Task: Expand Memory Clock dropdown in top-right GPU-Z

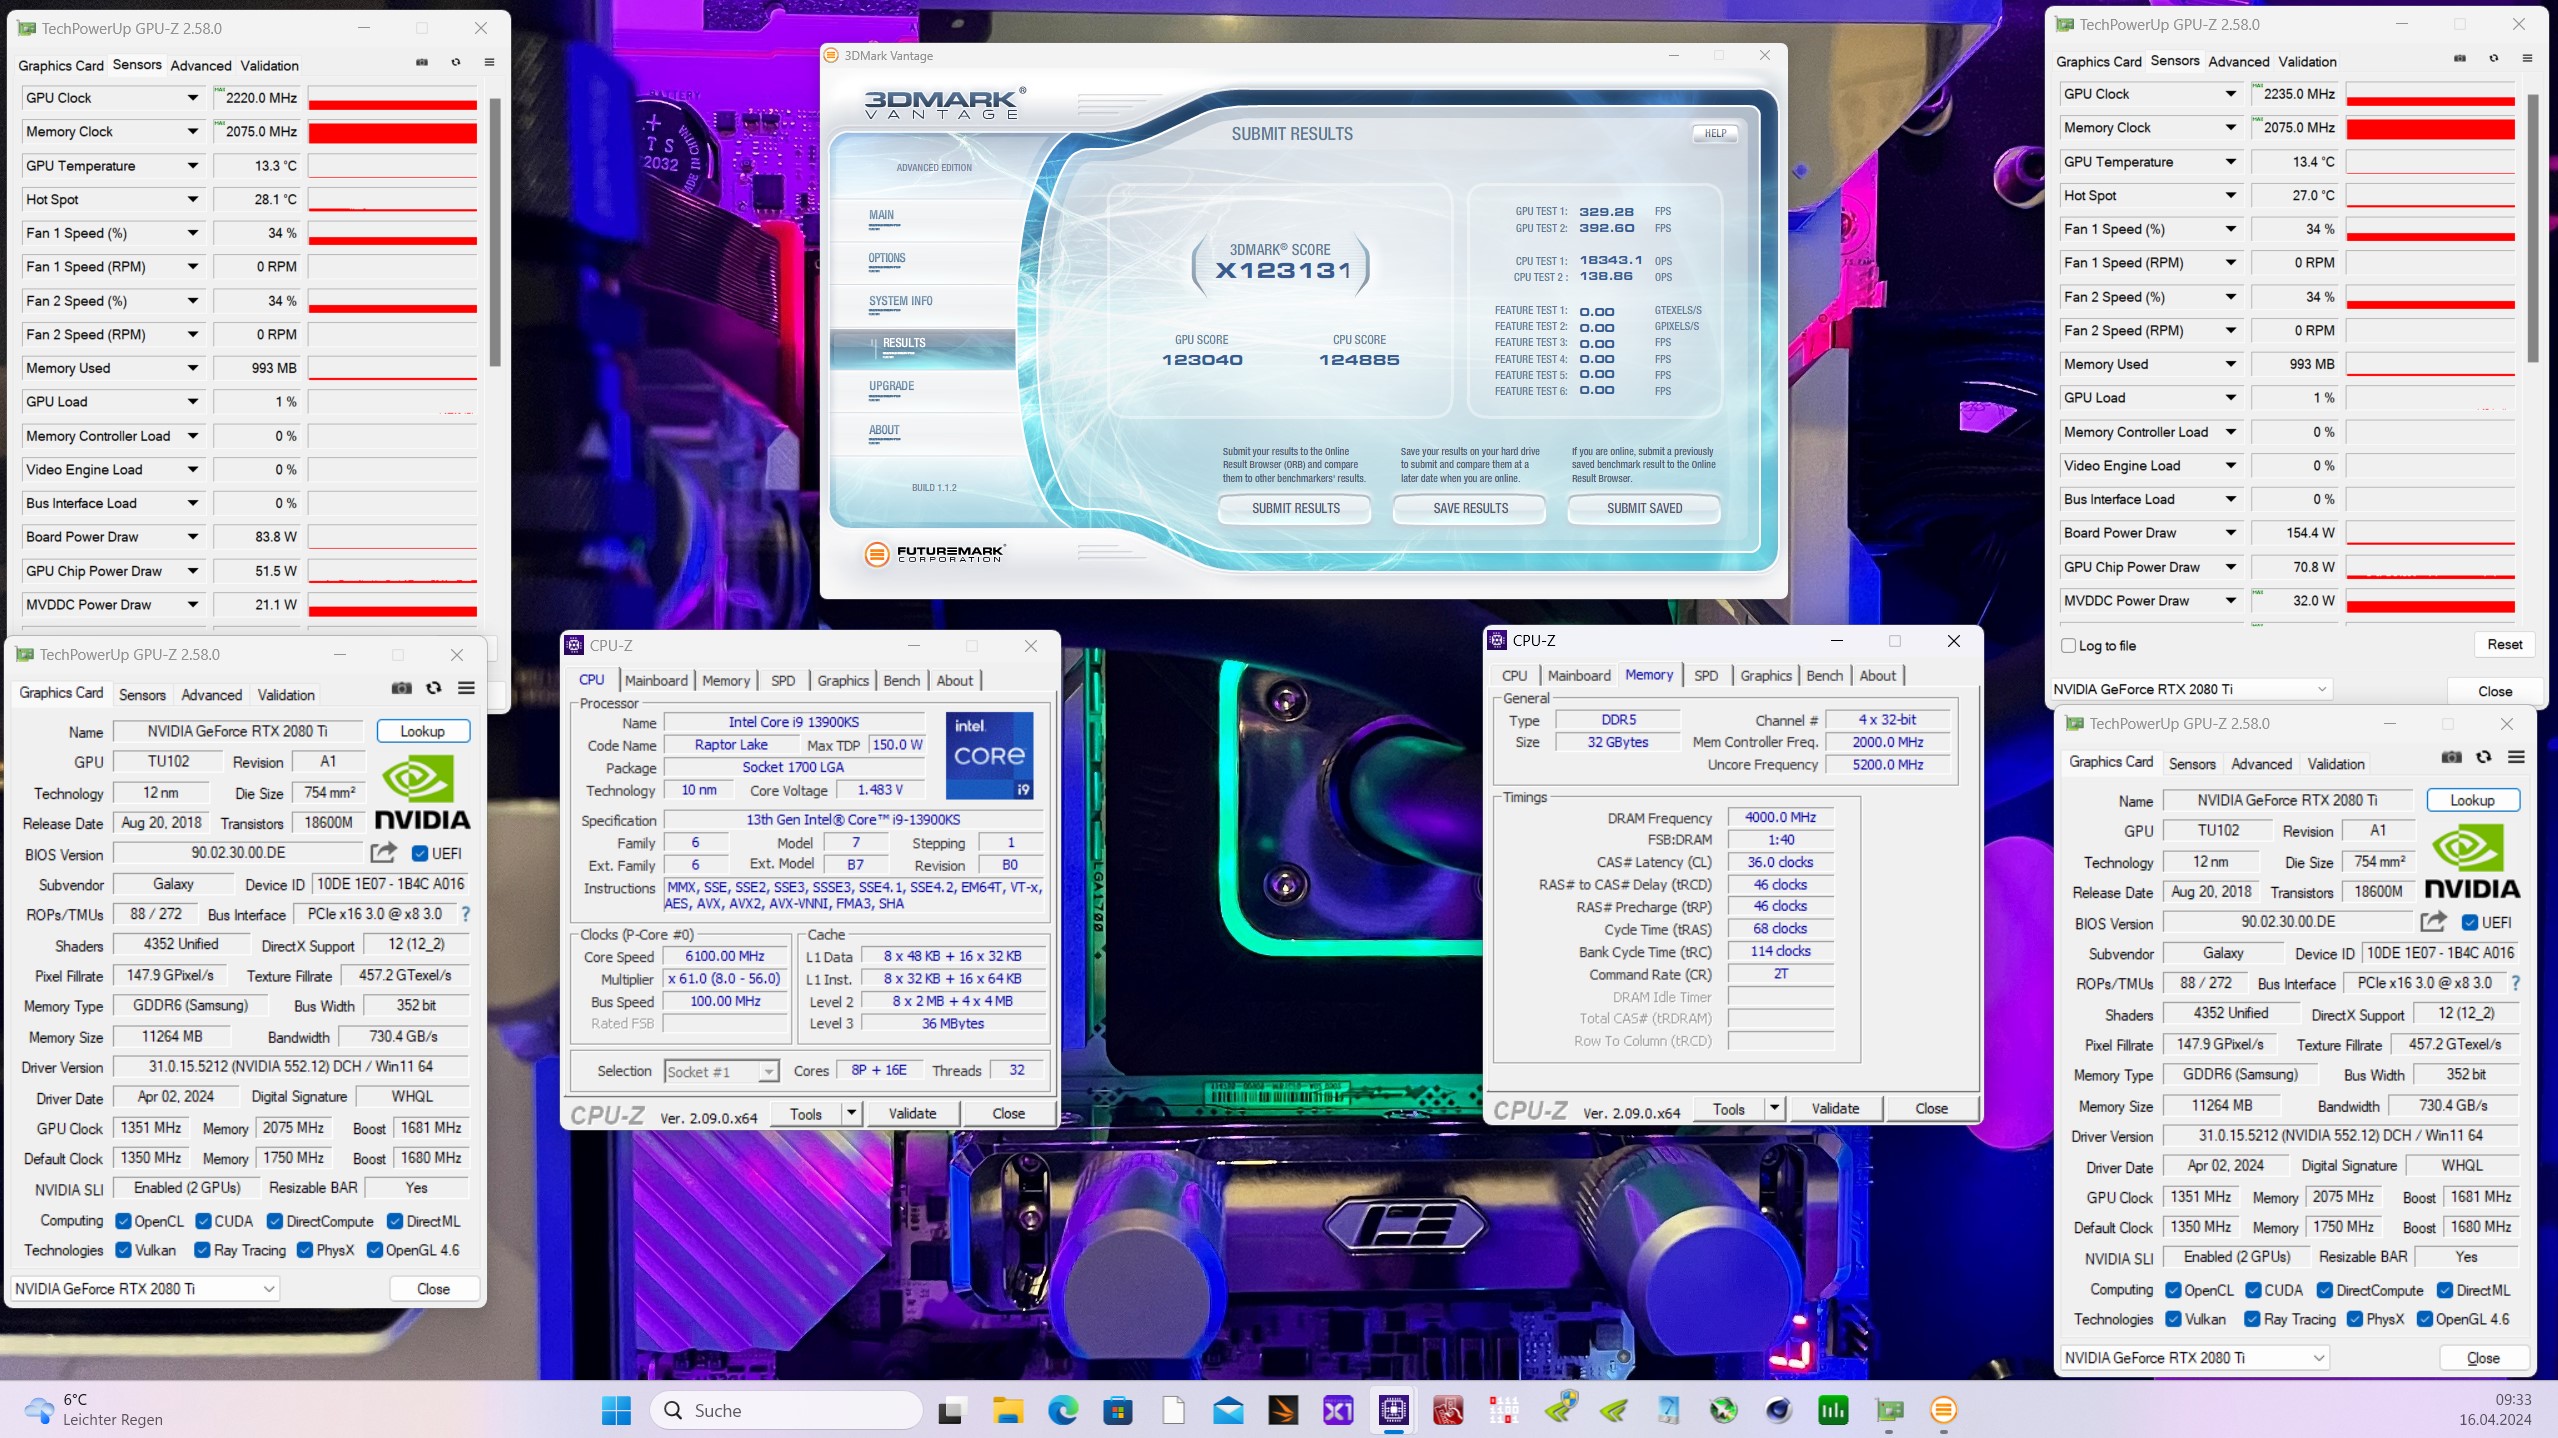Action: [x=2230, y=128]
